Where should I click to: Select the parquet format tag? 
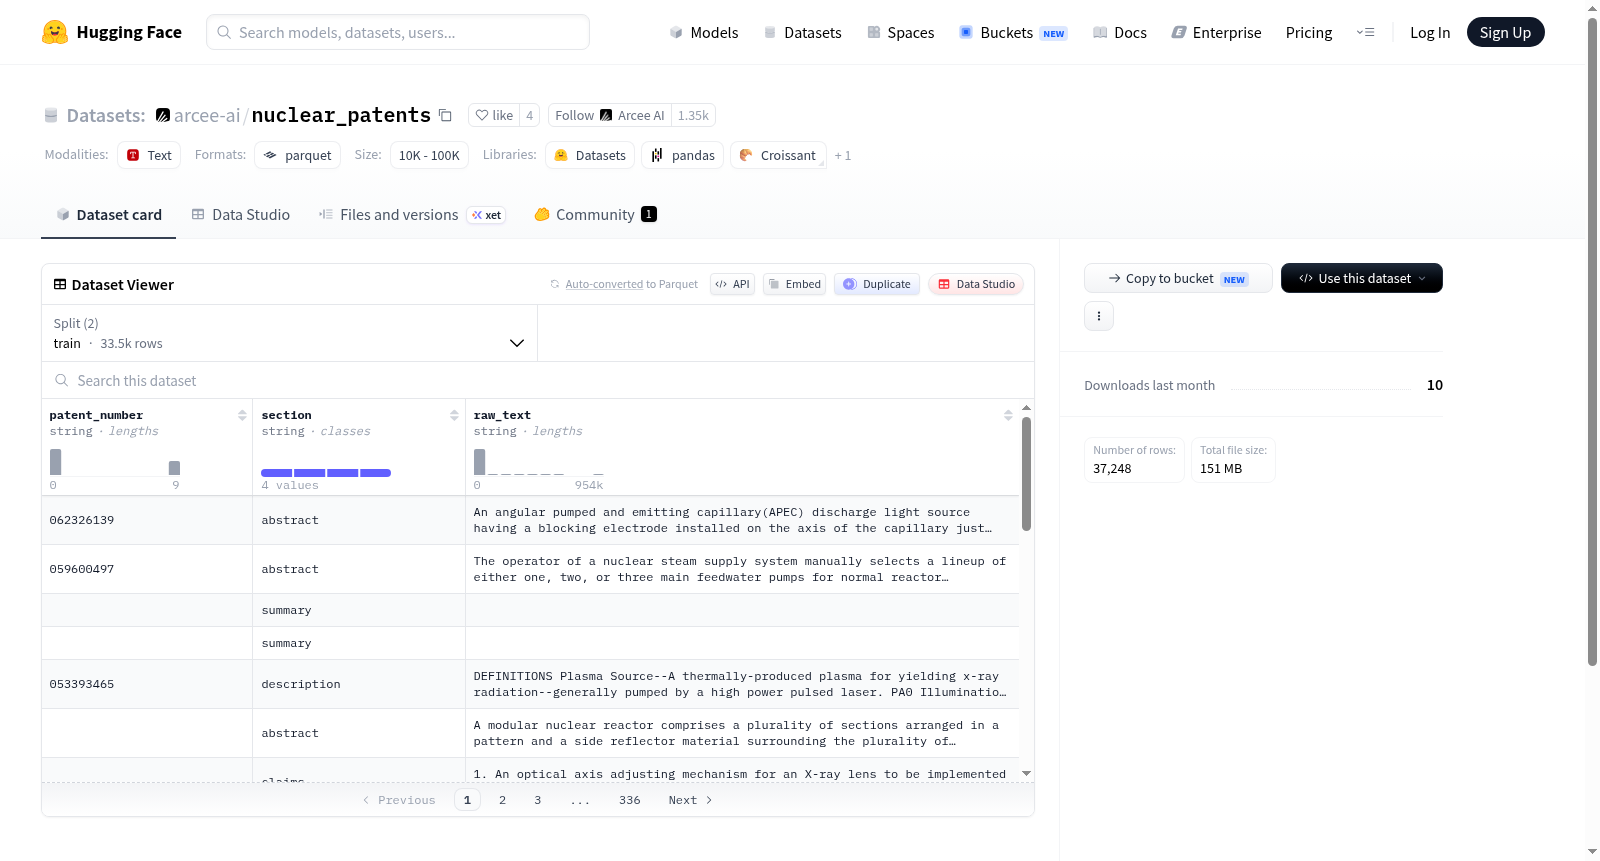pos(298,155)
